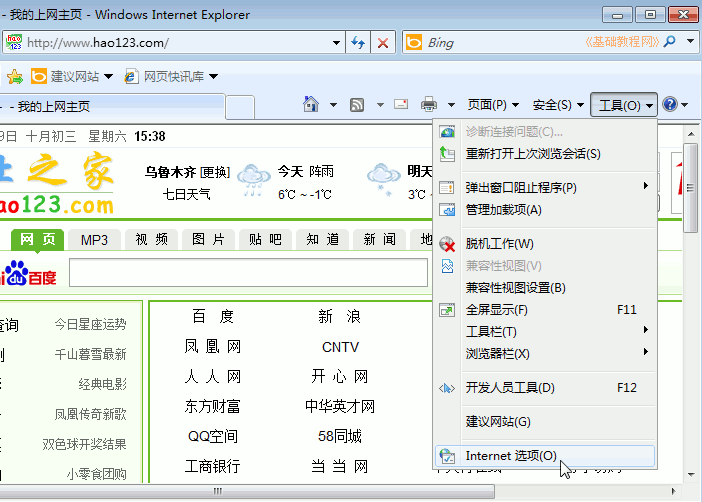This screenshot has width=702, height=502.
Task: Expand the feeds dropdown arrow
Action: [380, 105]
